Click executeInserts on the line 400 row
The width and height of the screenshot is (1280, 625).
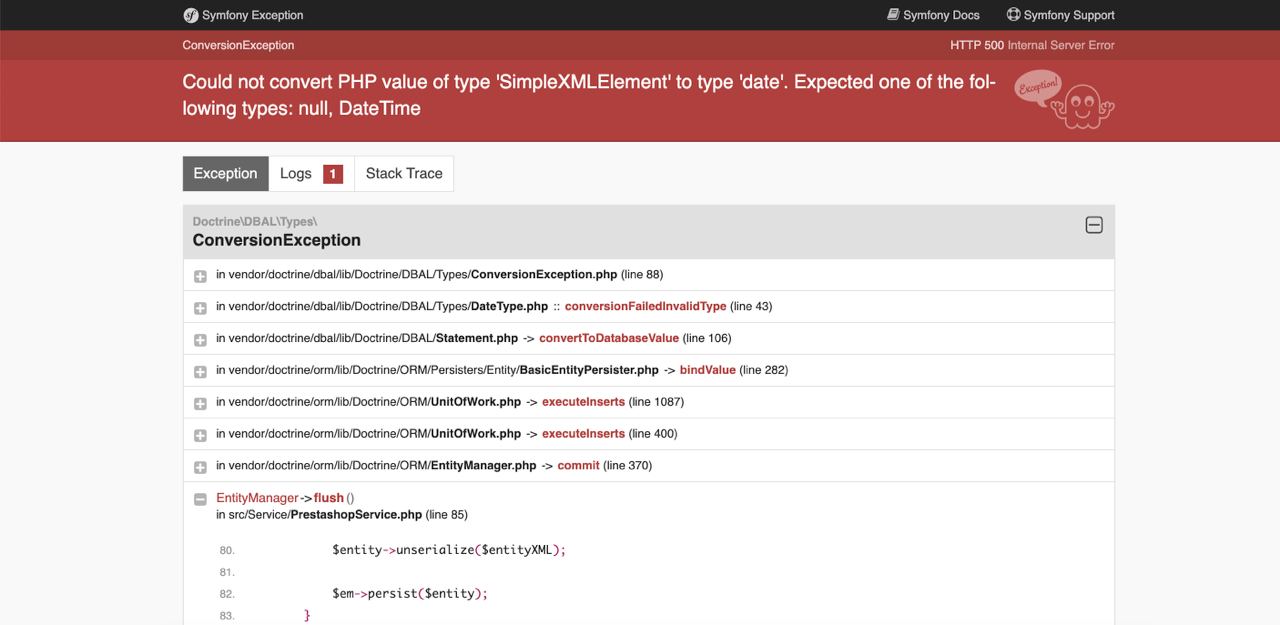click(583, 434)
